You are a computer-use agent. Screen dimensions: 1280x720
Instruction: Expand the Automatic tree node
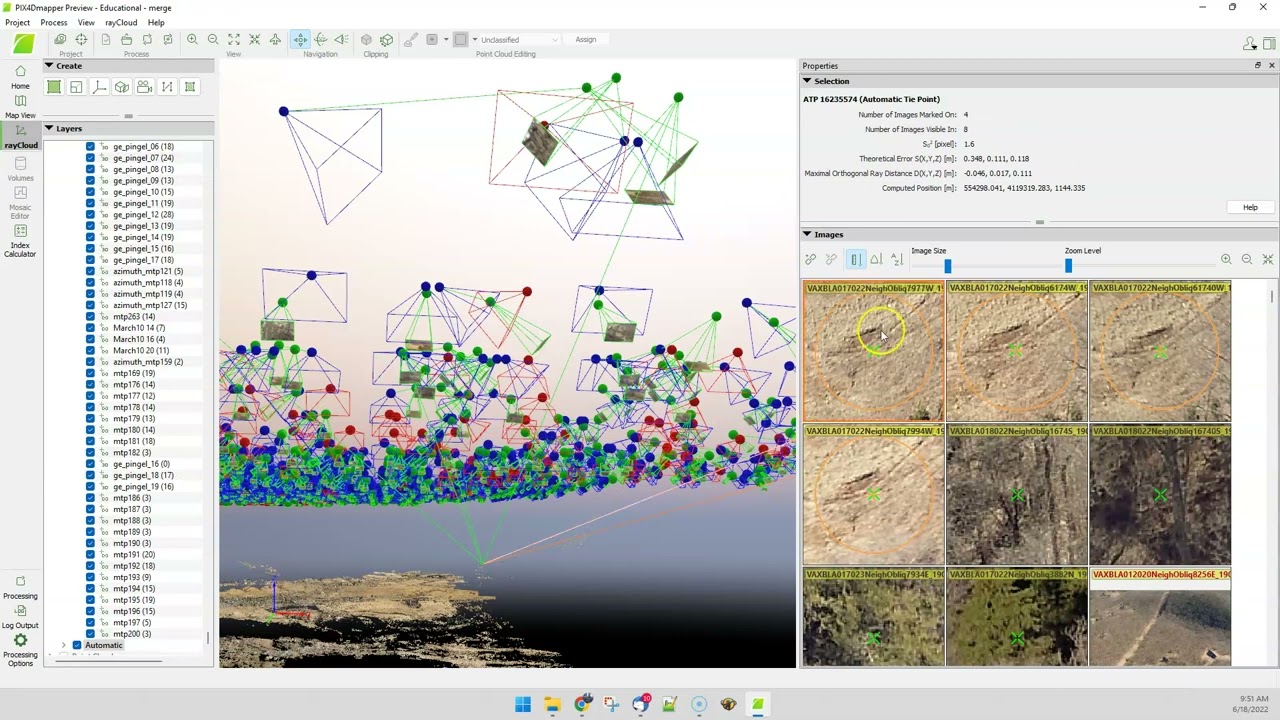(x=64, y=645)
